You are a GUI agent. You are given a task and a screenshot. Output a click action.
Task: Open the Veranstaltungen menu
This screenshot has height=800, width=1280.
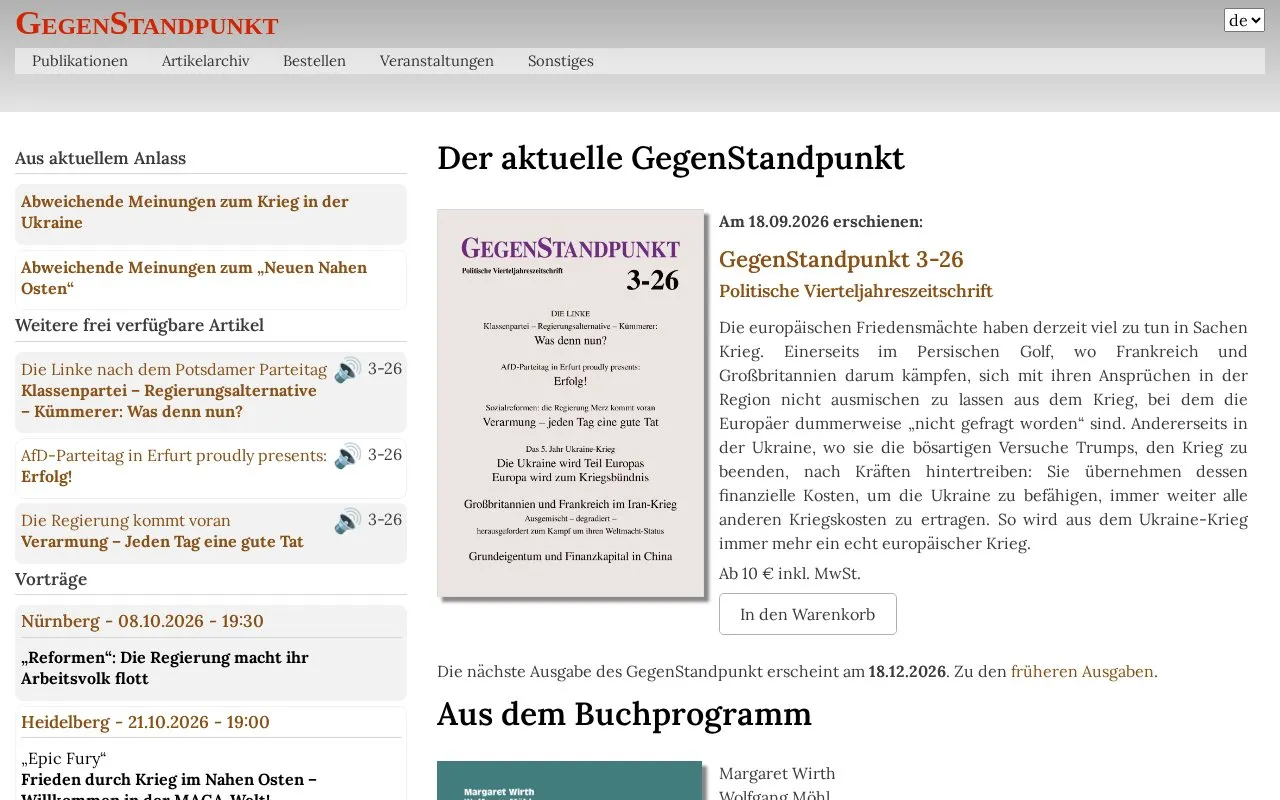coord(437,61)
